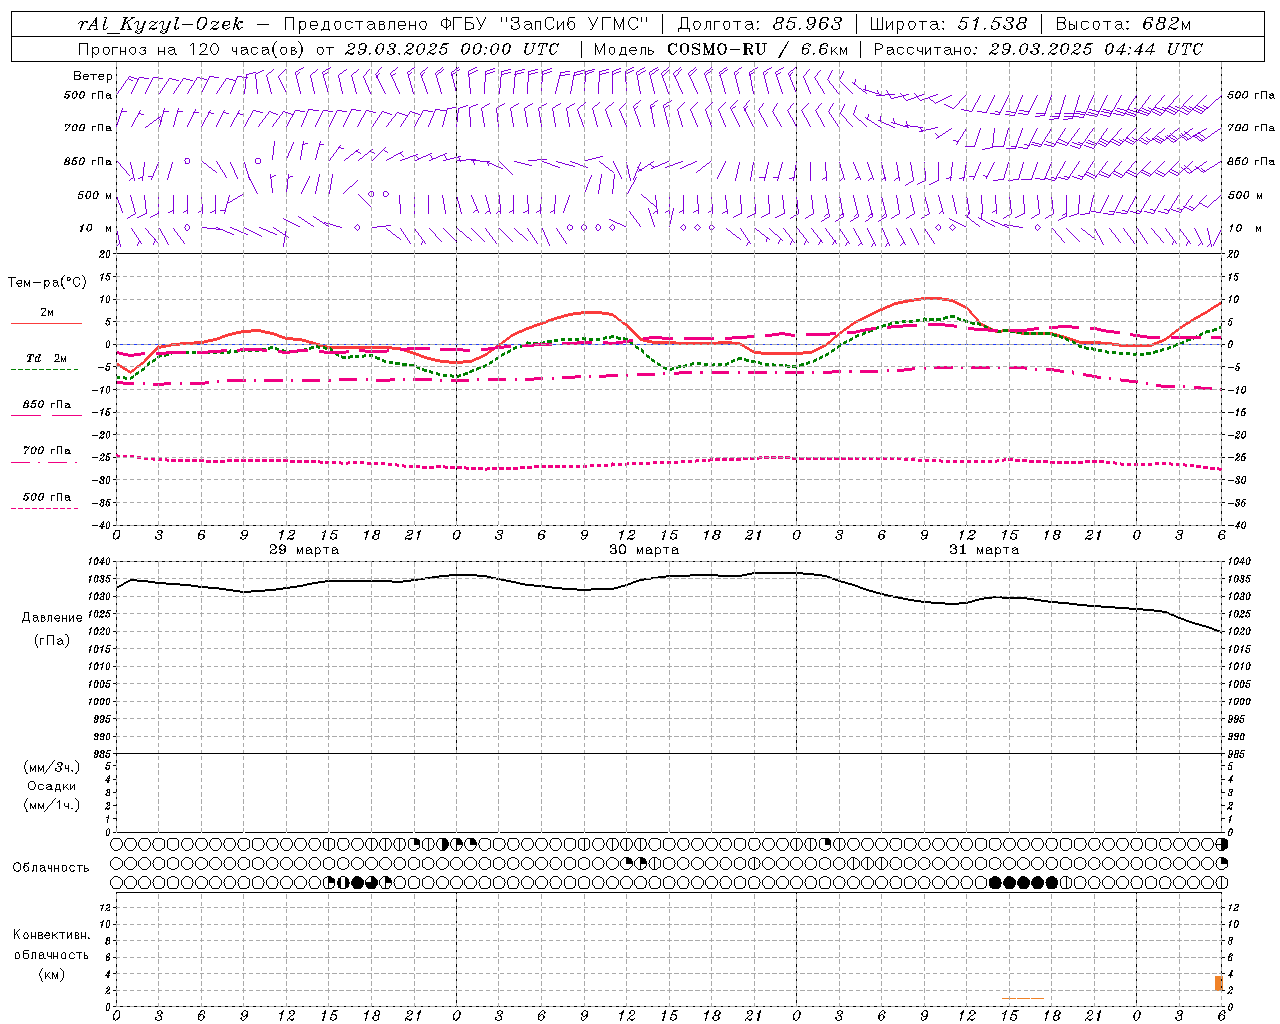The image size is (1280, 1024).
Task: Click the Тем-ра(°C) axis title
Action: point(47,283)
